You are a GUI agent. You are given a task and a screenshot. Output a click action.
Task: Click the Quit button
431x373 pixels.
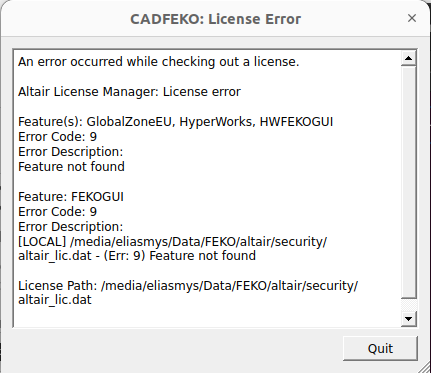(x=380, y=348)
